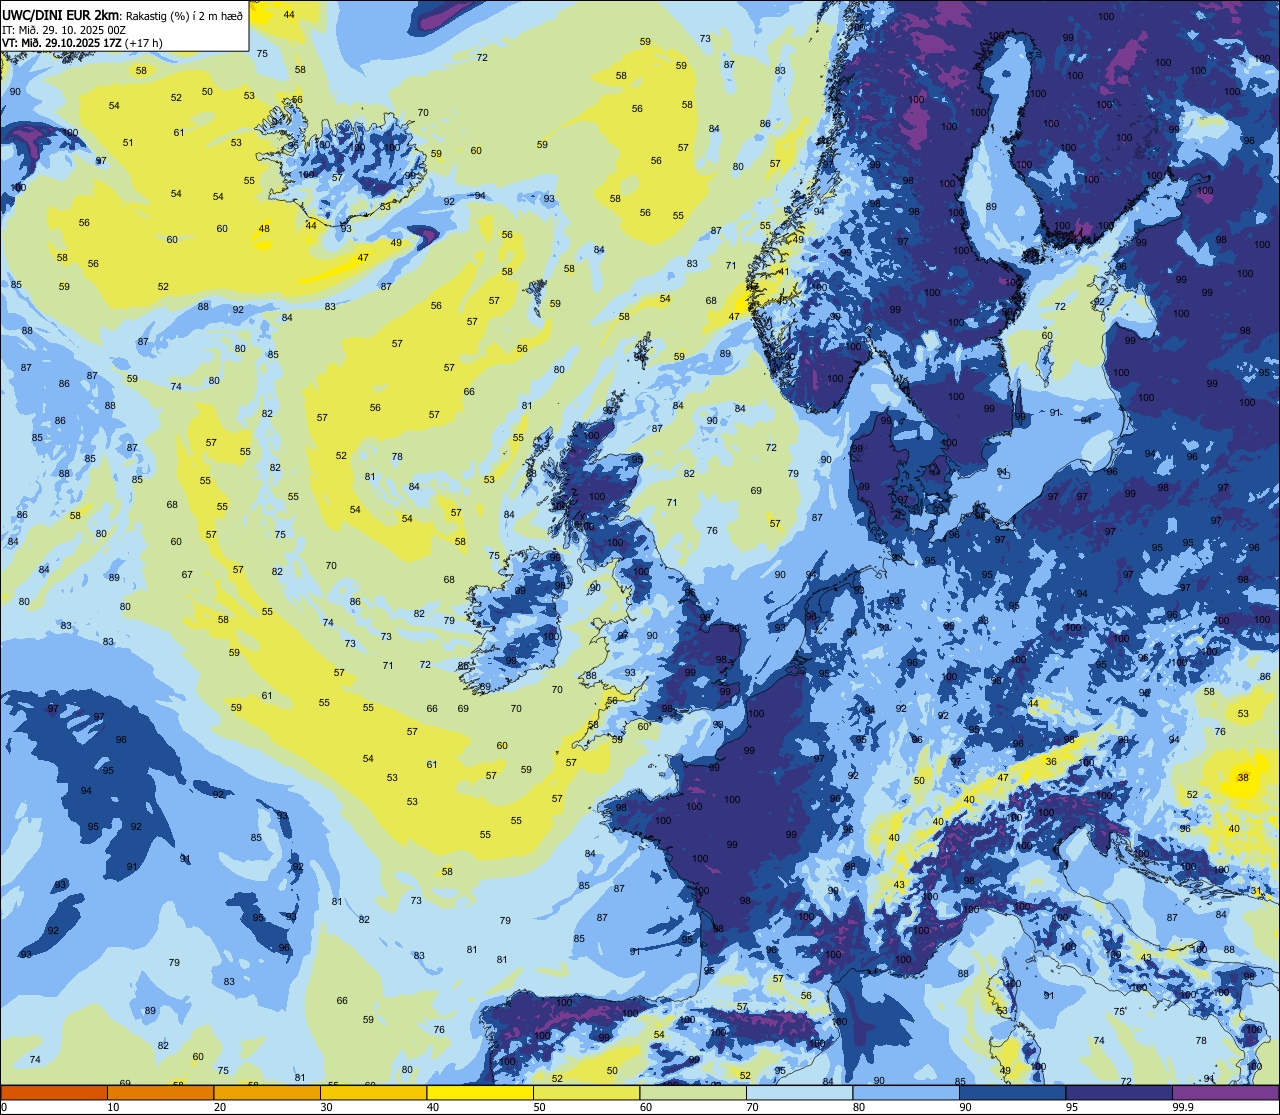This screenshot has height=1115, width=1280.
Task: Click the 'IT: Mið. 29. 10. 2025 00Z' line
Action: click(64, 29)
